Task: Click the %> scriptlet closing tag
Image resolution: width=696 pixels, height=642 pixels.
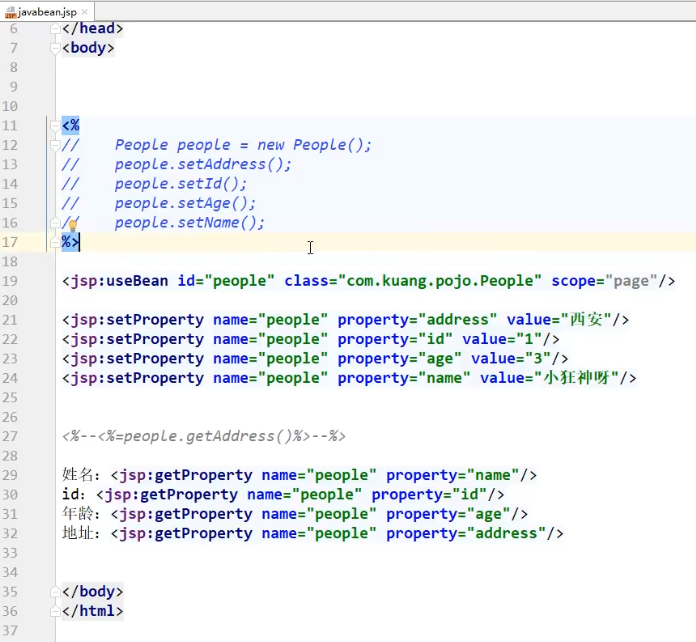Action: (71, 242)
